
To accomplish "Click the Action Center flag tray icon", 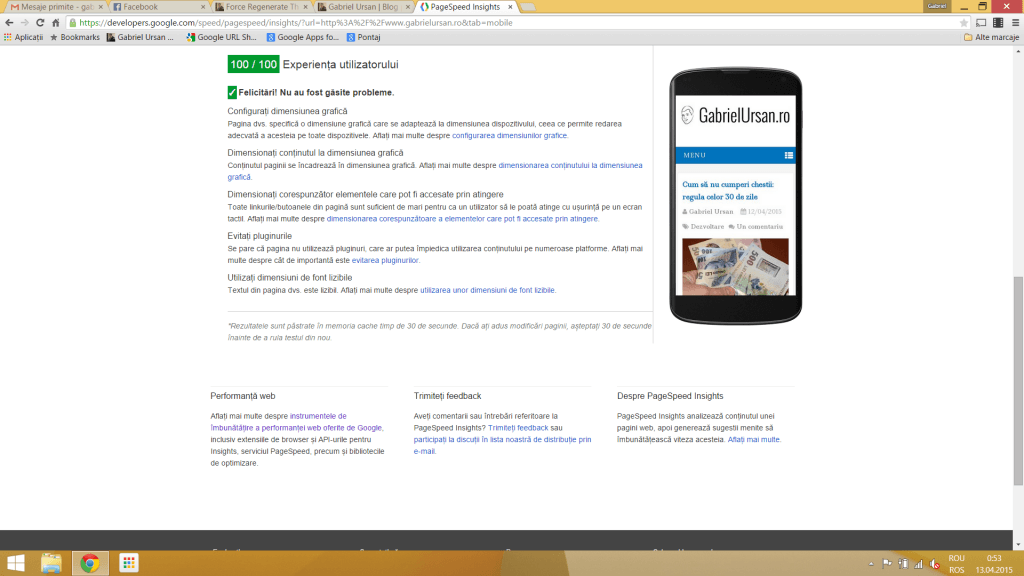I will coord(886,564).
